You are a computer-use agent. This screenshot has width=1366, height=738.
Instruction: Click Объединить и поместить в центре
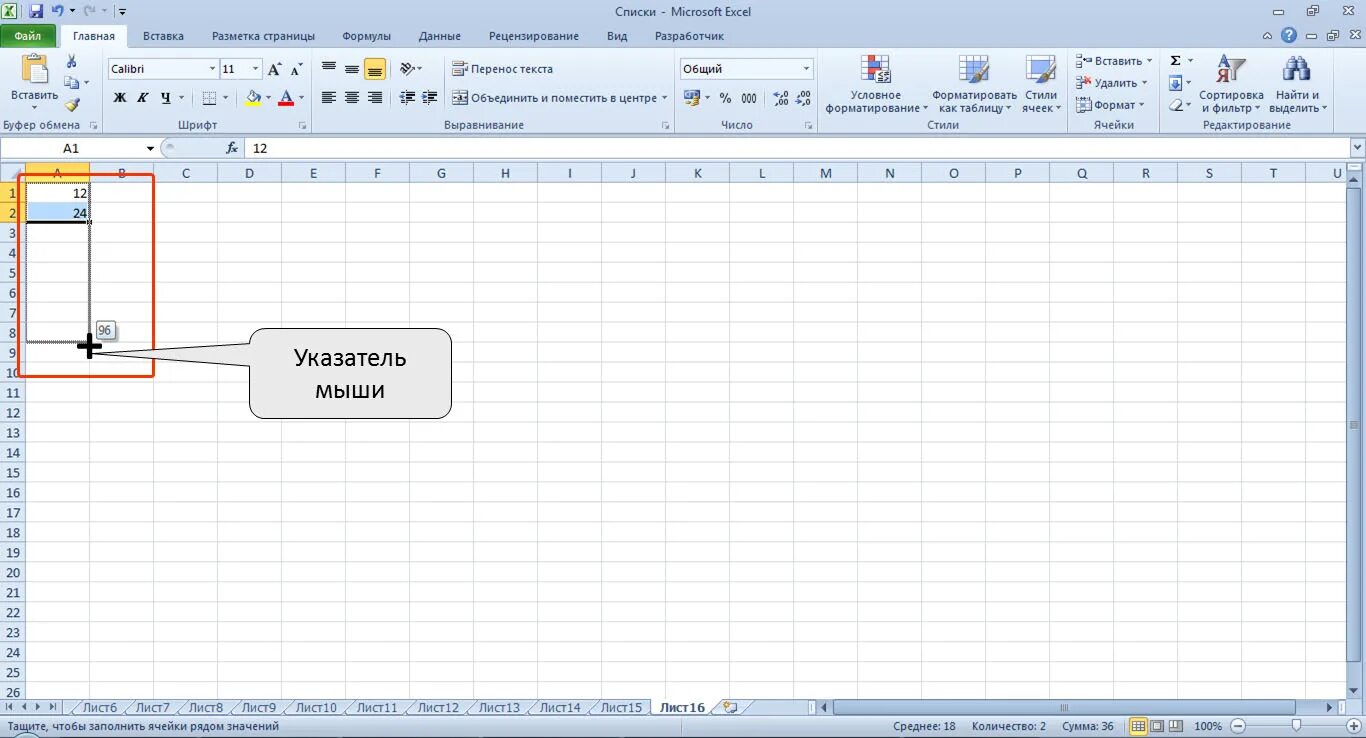[558, 98]
